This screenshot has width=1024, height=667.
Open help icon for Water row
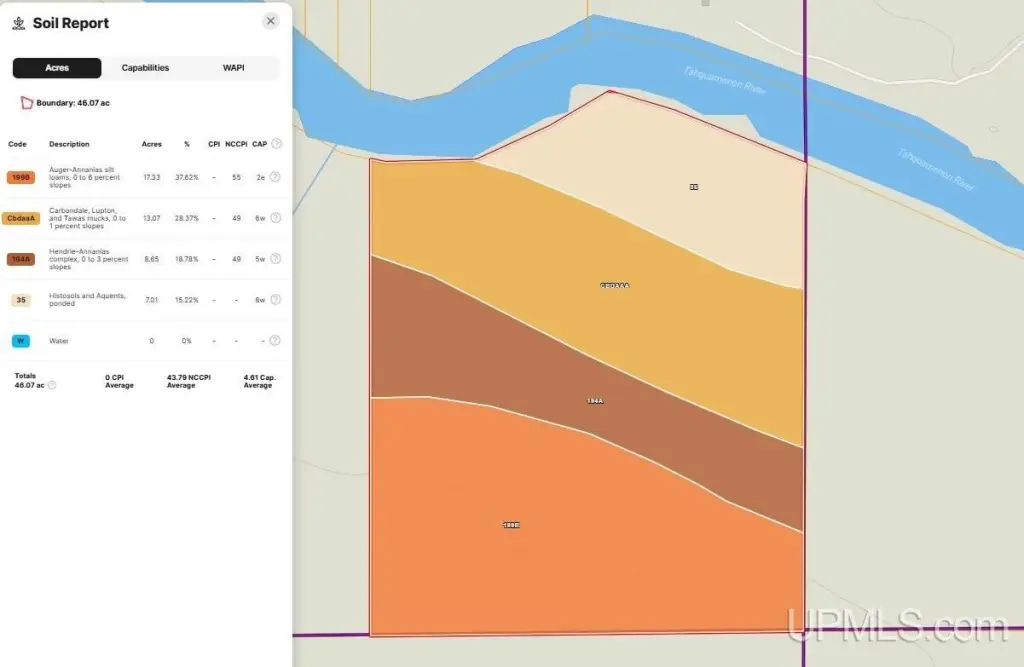(275, 340)
